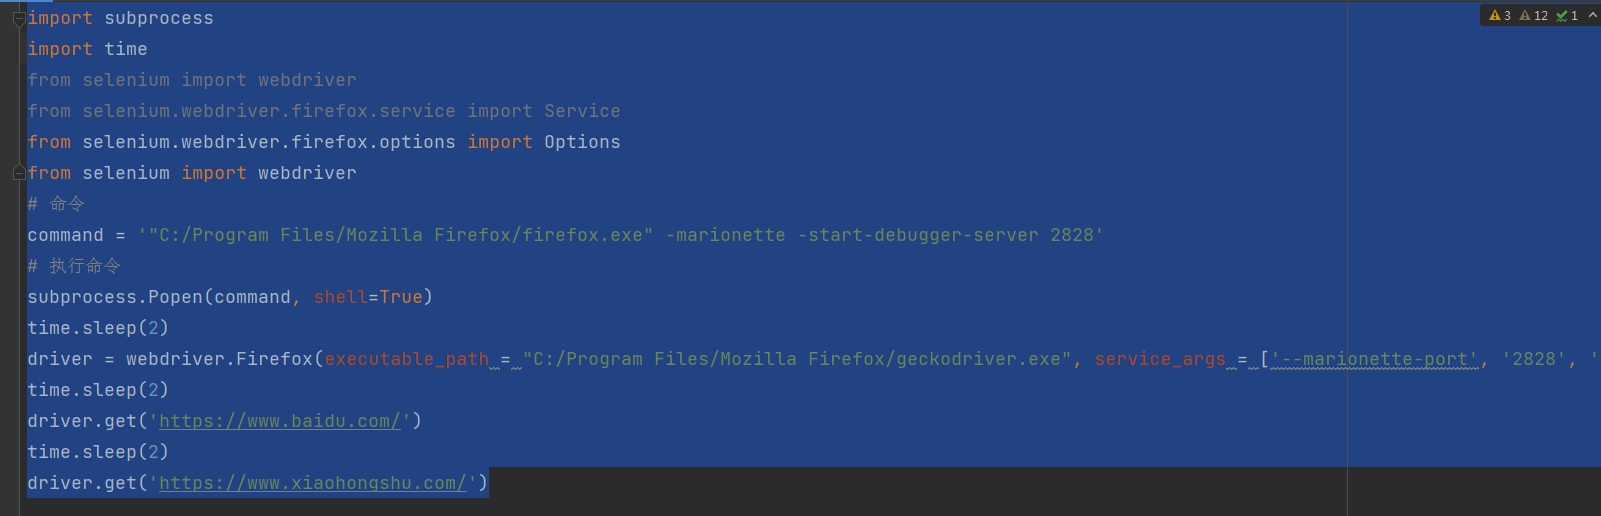Place cursor on the service_args parameter
Image resolution: width=1601 pixels, height=516 pixels.
(1160, 359)
